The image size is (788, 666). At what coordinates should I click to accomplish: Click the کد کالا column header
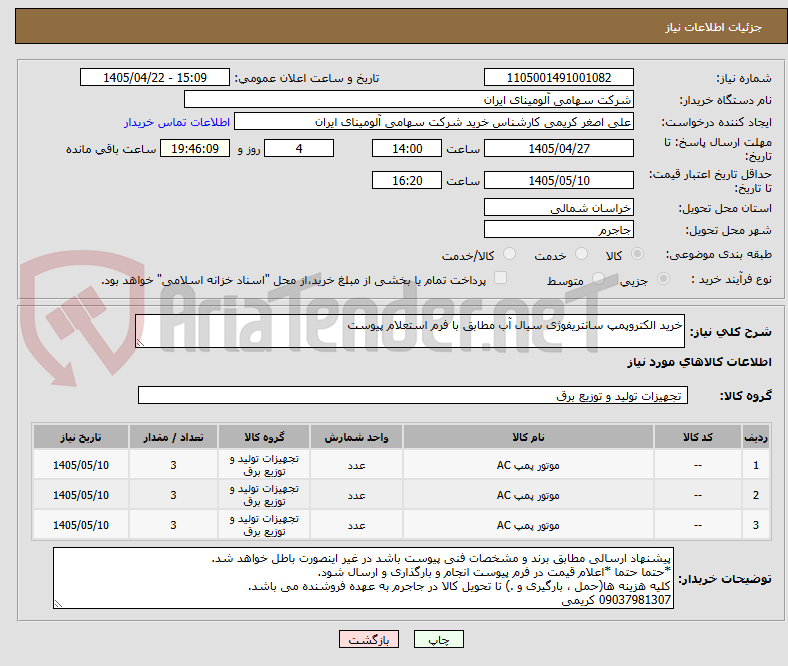698,437
